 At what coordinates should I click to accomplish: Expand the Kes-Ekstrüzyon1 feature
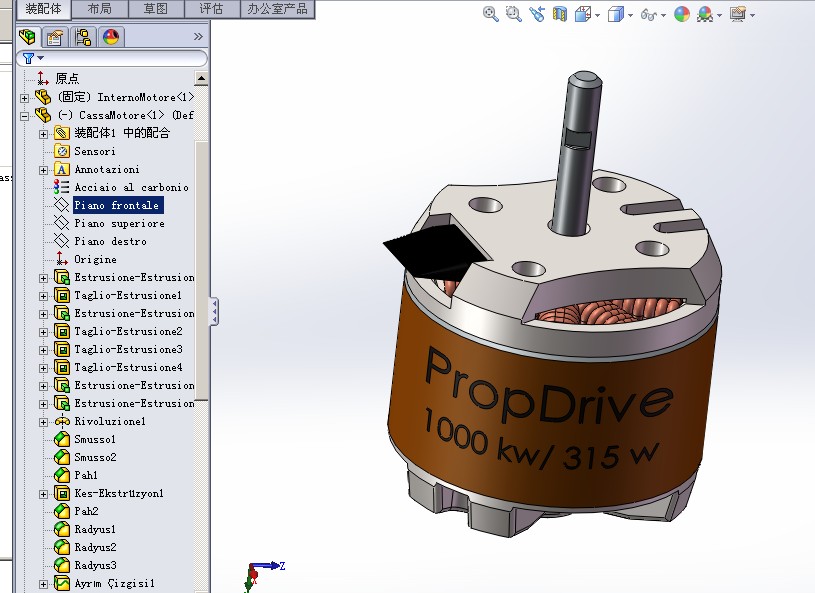(x=44, y=494)
